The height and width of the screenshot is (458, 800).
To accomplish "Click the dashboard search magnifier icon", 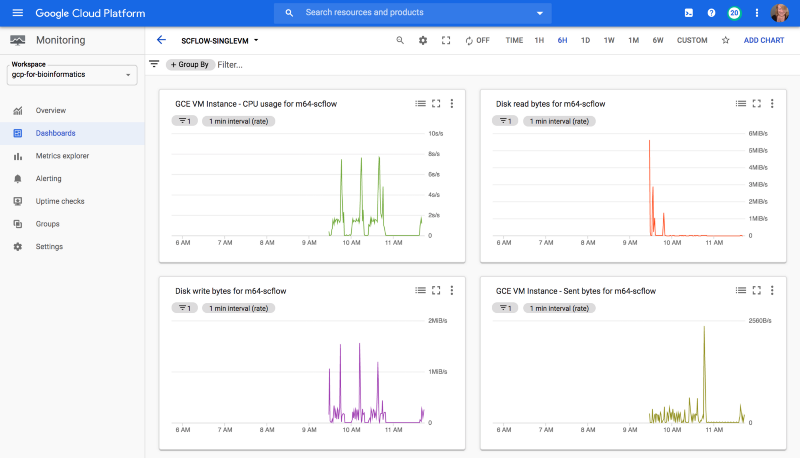I will pos(400,40).
